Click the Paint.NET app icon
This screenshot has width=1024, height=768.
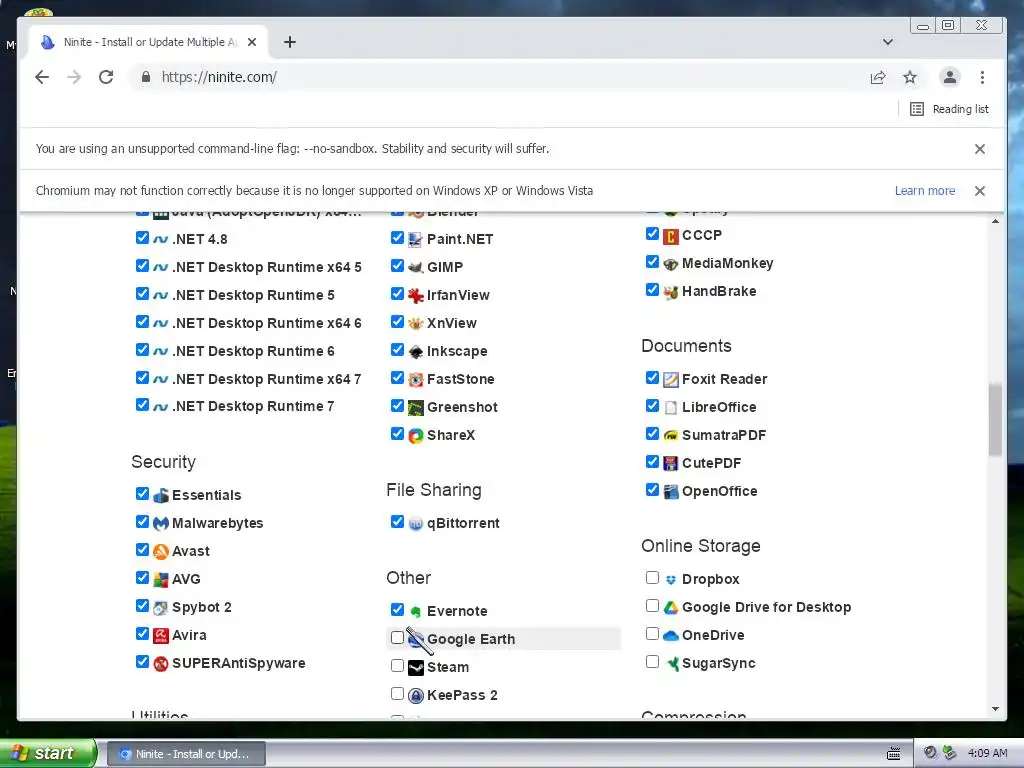[415, 240]
